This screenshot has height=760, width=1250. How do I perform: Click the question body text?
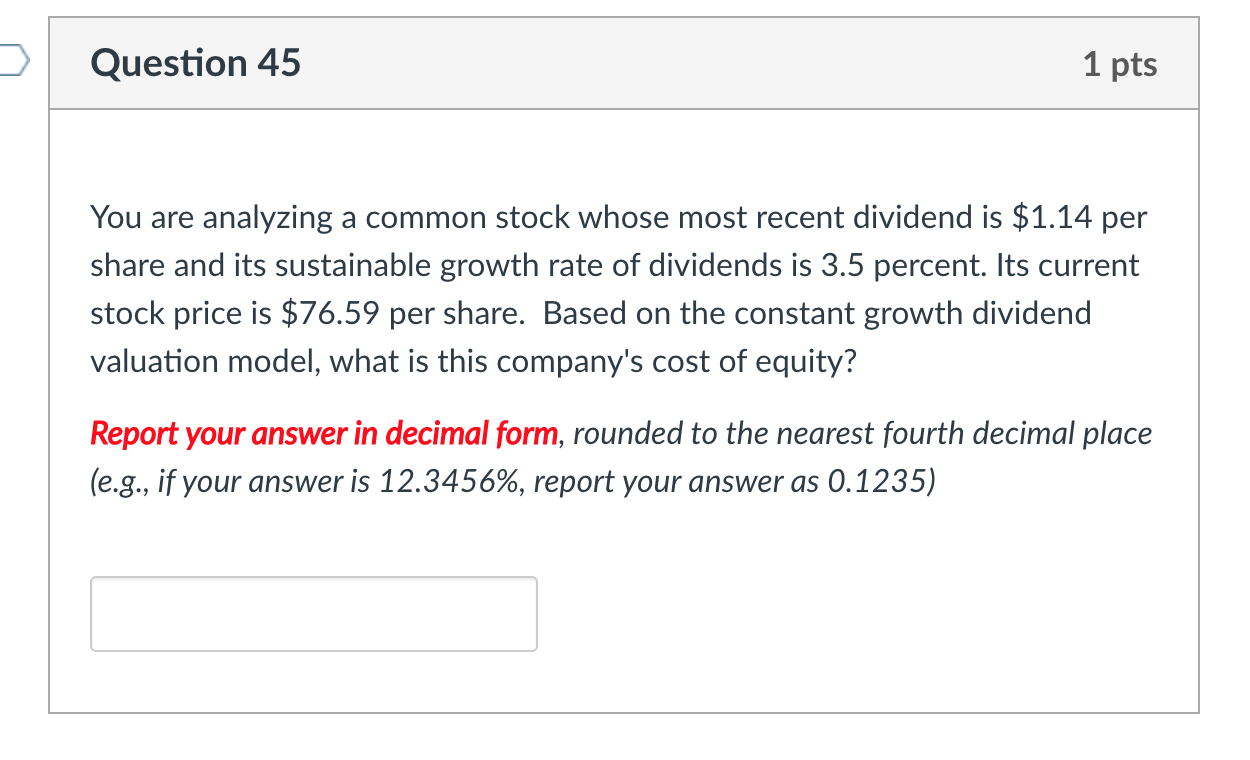point(600,290)
